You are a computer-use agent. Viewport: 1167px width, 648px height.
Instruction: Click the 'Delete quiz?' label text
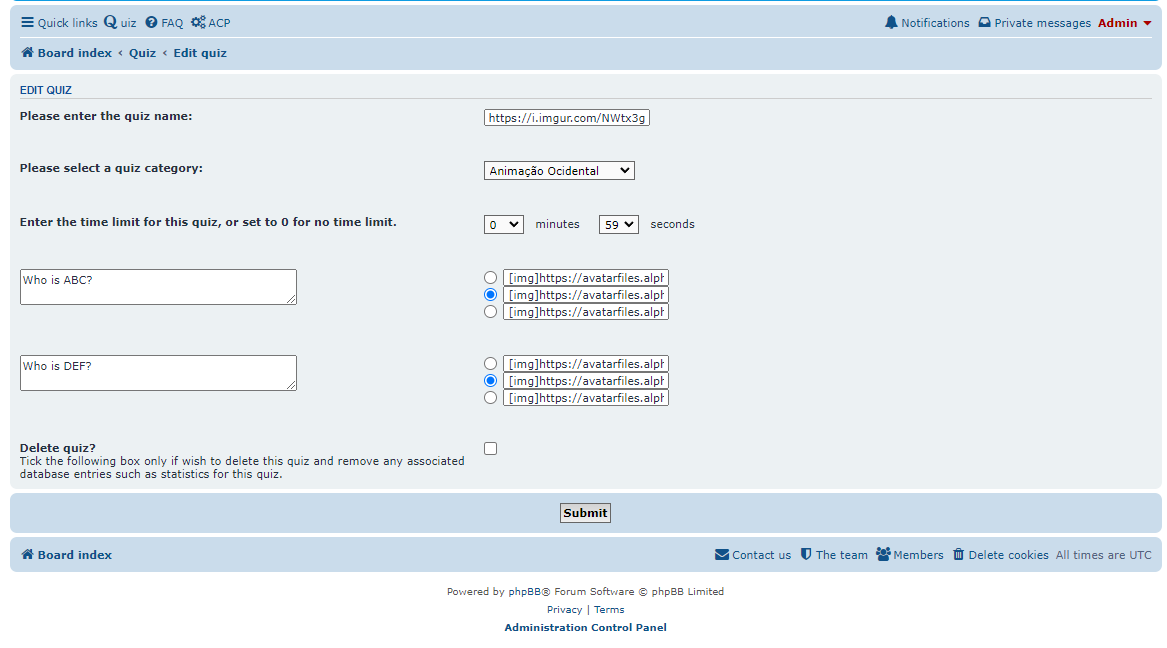pos(57,448)
